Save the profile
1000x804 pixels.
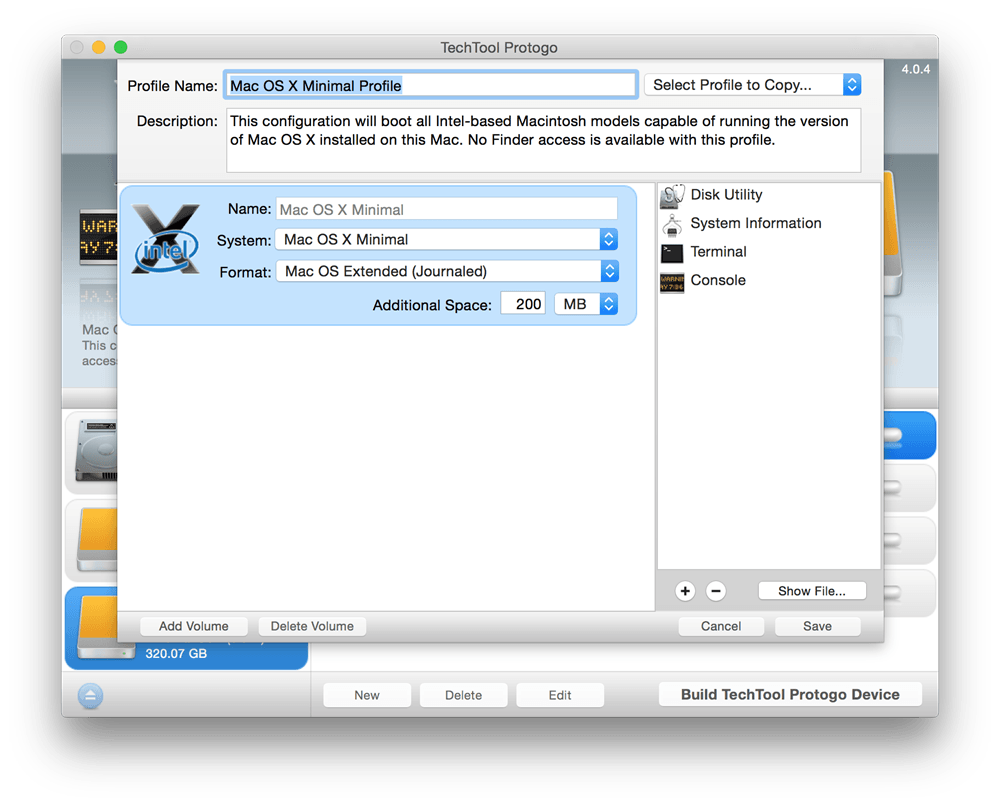pos(817,626)
